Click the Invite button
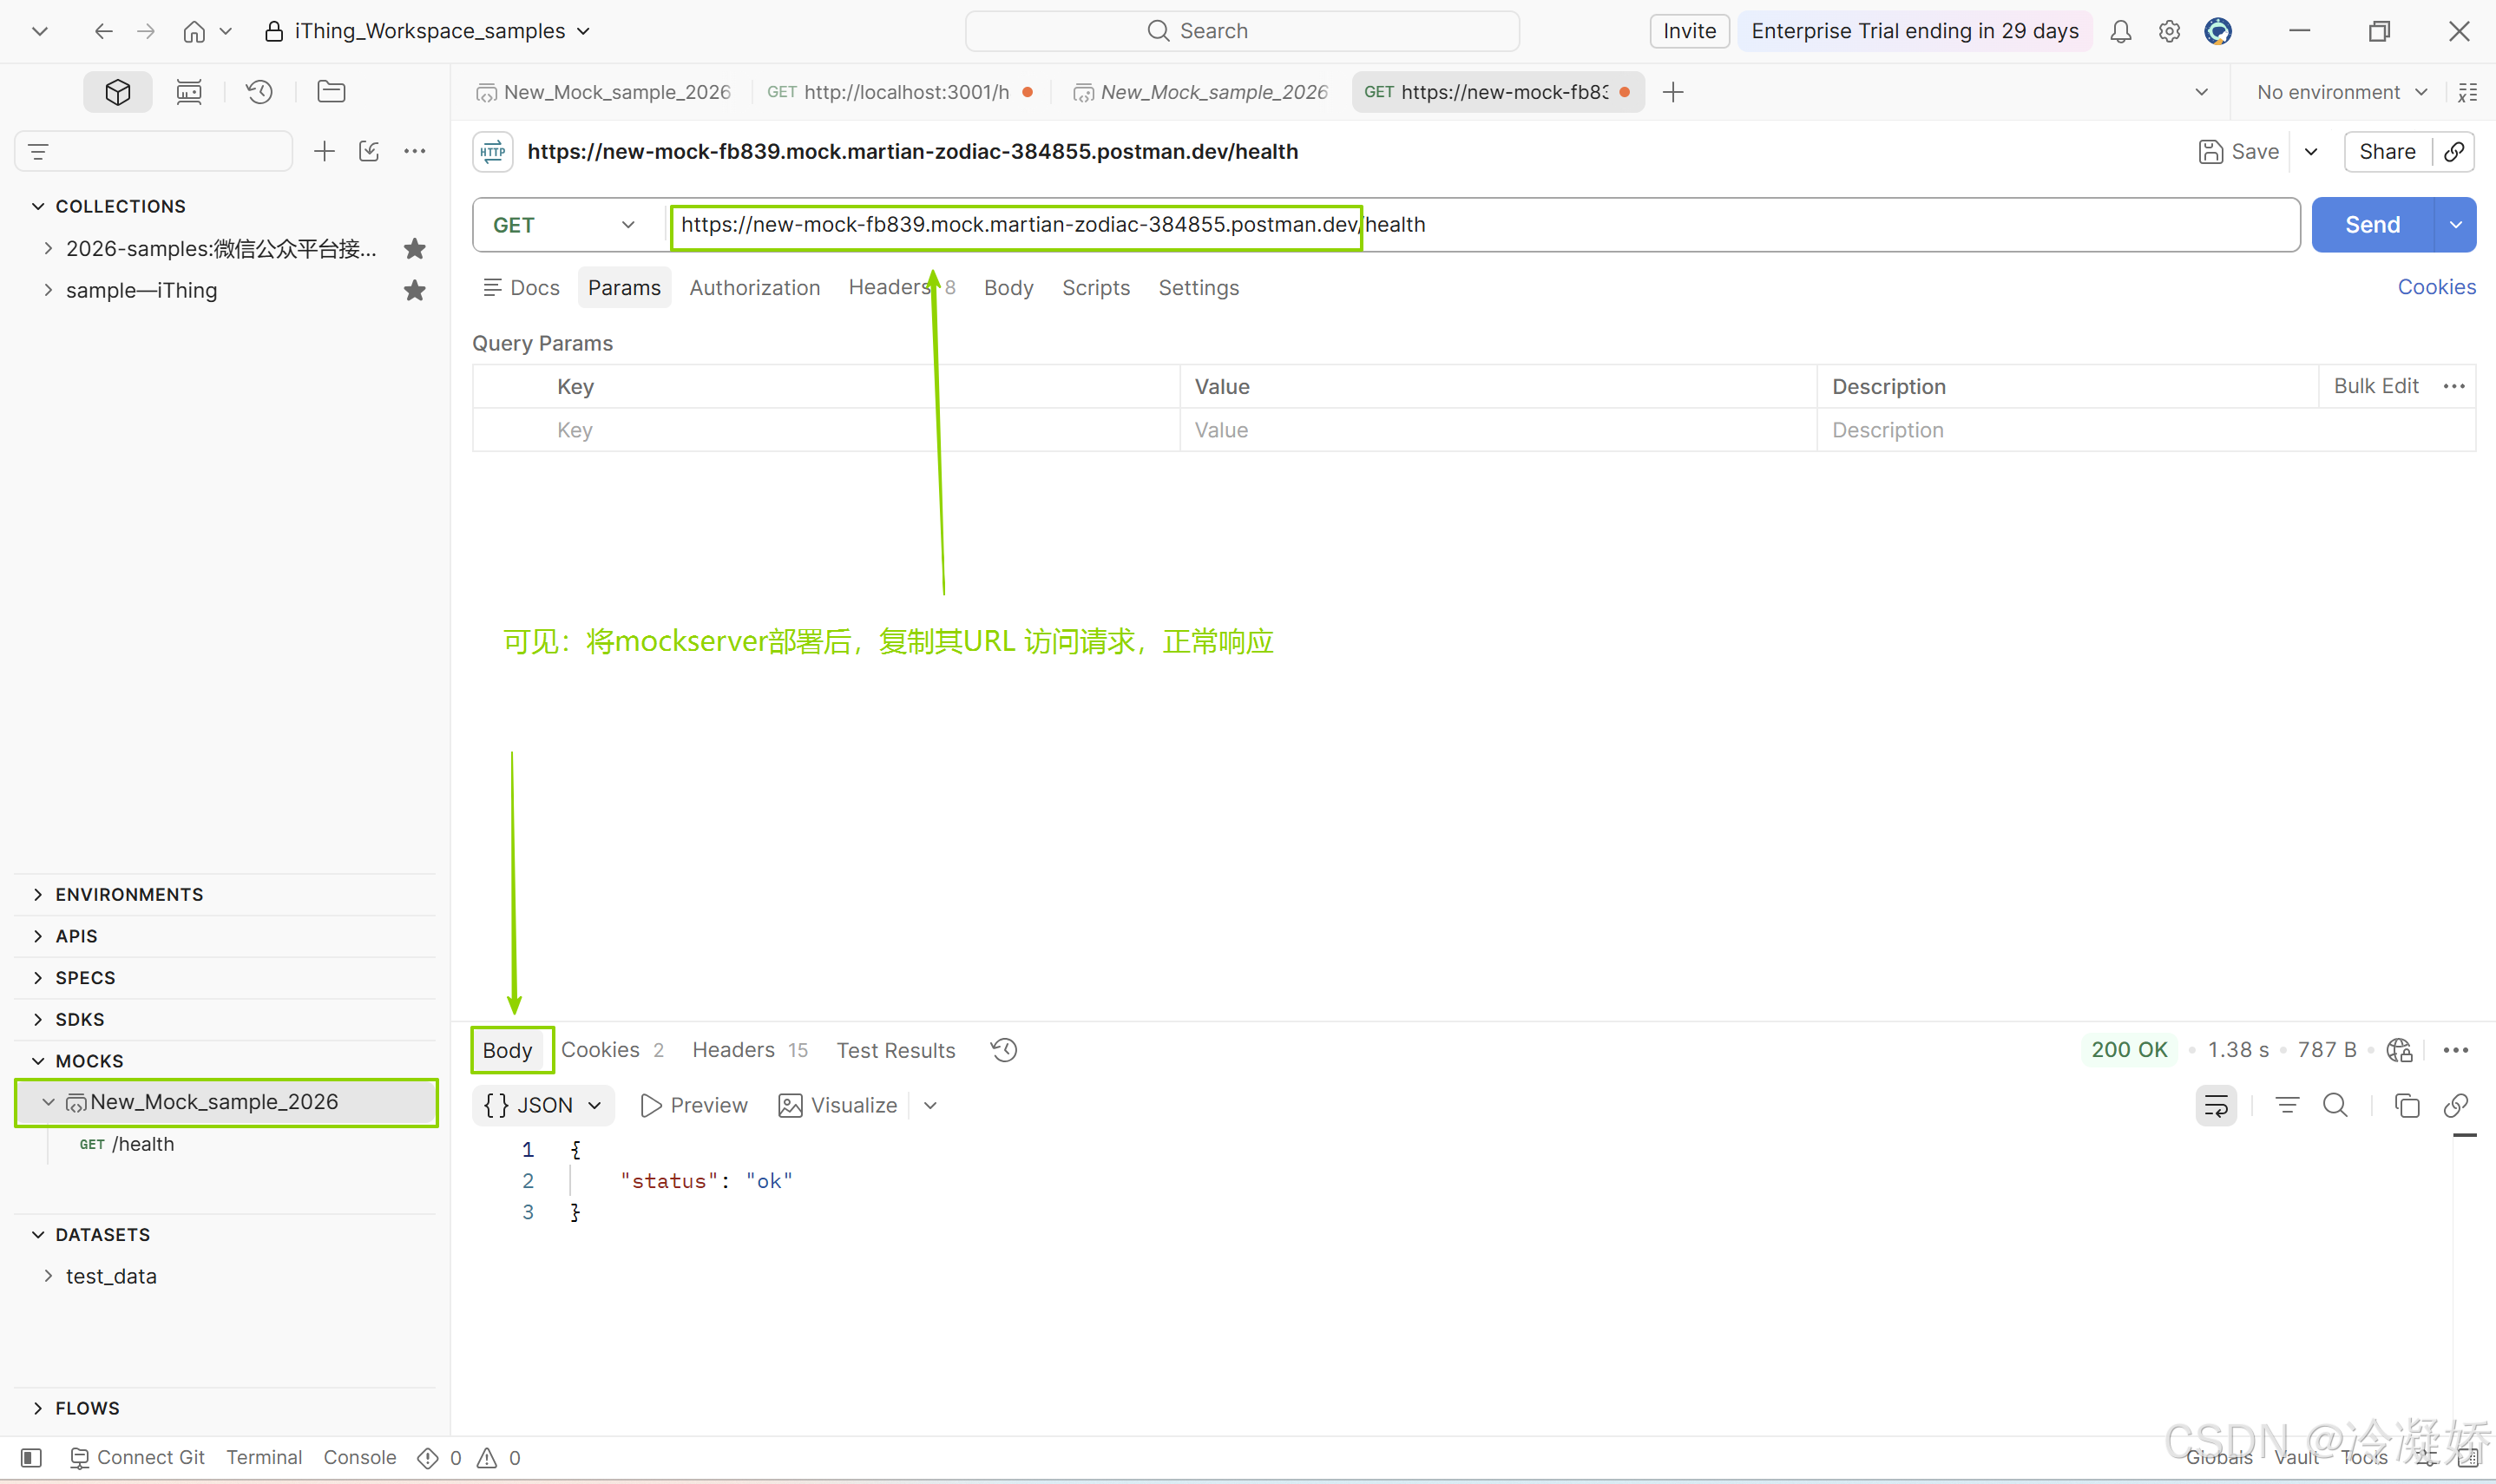 click(1689, 31)
